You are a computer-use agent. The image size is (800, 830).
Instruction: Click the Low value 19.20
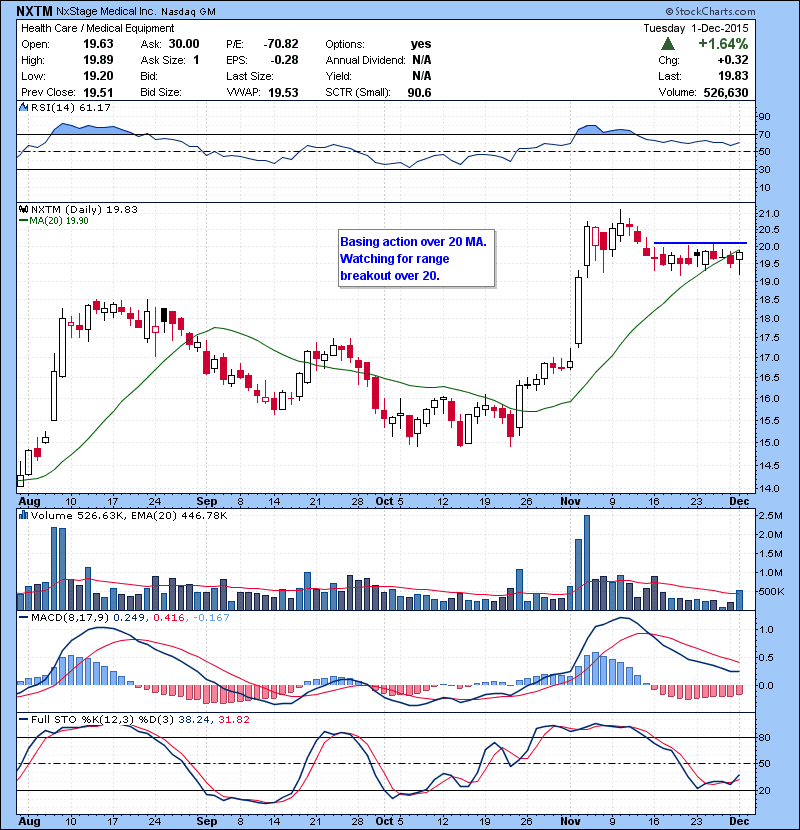[x=98, y=76]
